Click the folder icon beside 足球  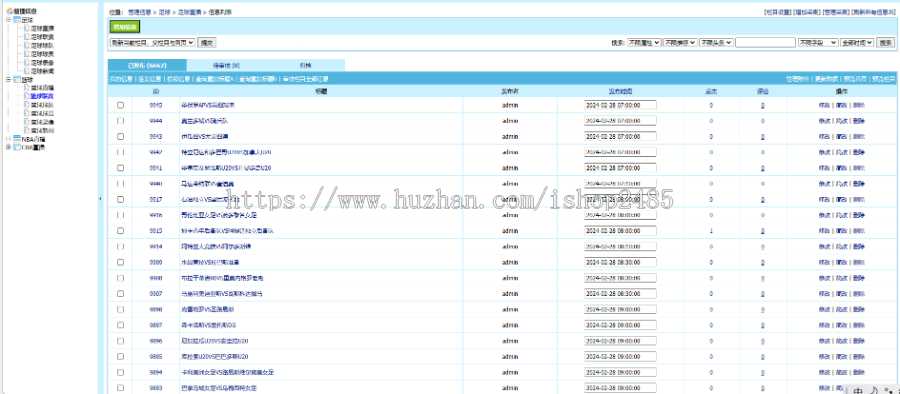point(17,20)
